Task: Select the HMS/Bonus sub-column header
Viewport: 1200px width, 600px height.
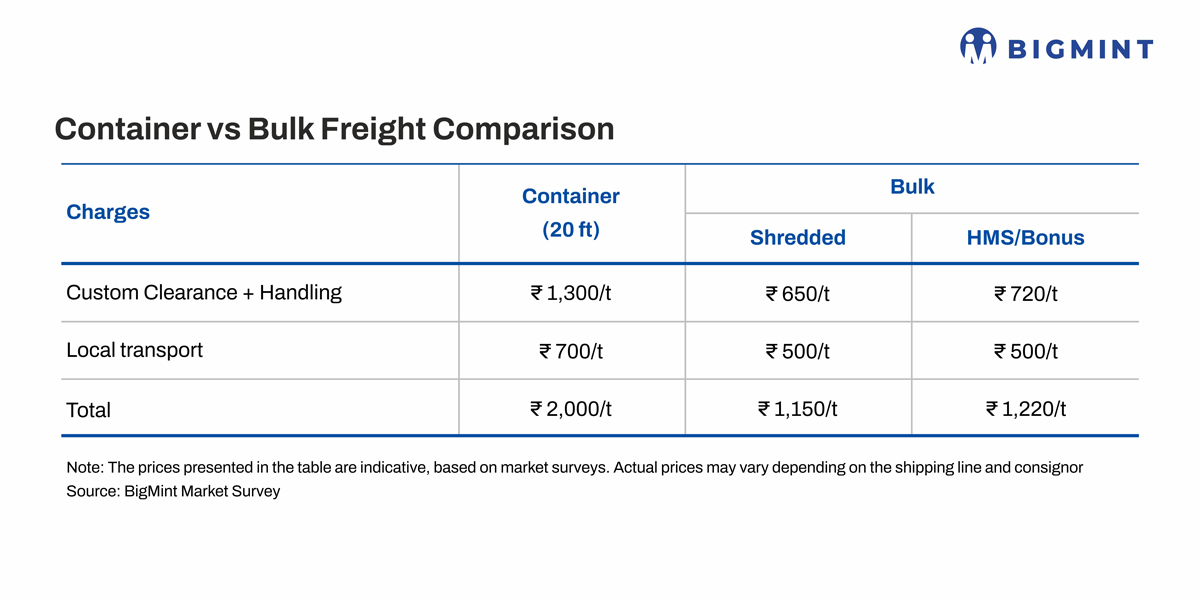Action: pyautogui.click(x=1026, y=238)
